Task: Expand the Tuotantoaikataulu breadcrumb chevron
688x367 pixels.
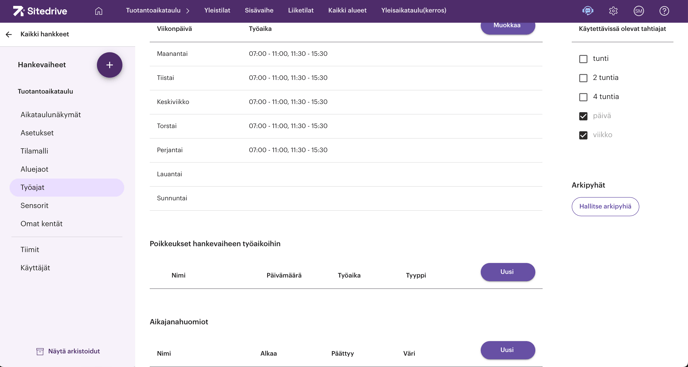Action: tap(188, 11)
